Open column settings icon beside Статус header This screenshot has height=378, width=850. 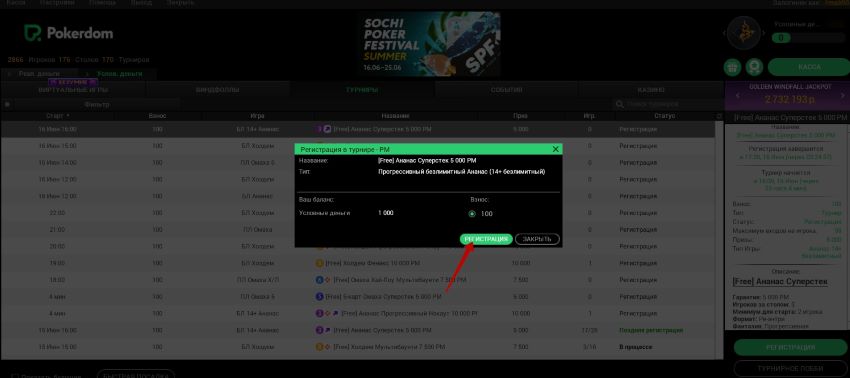pos(719,116)
